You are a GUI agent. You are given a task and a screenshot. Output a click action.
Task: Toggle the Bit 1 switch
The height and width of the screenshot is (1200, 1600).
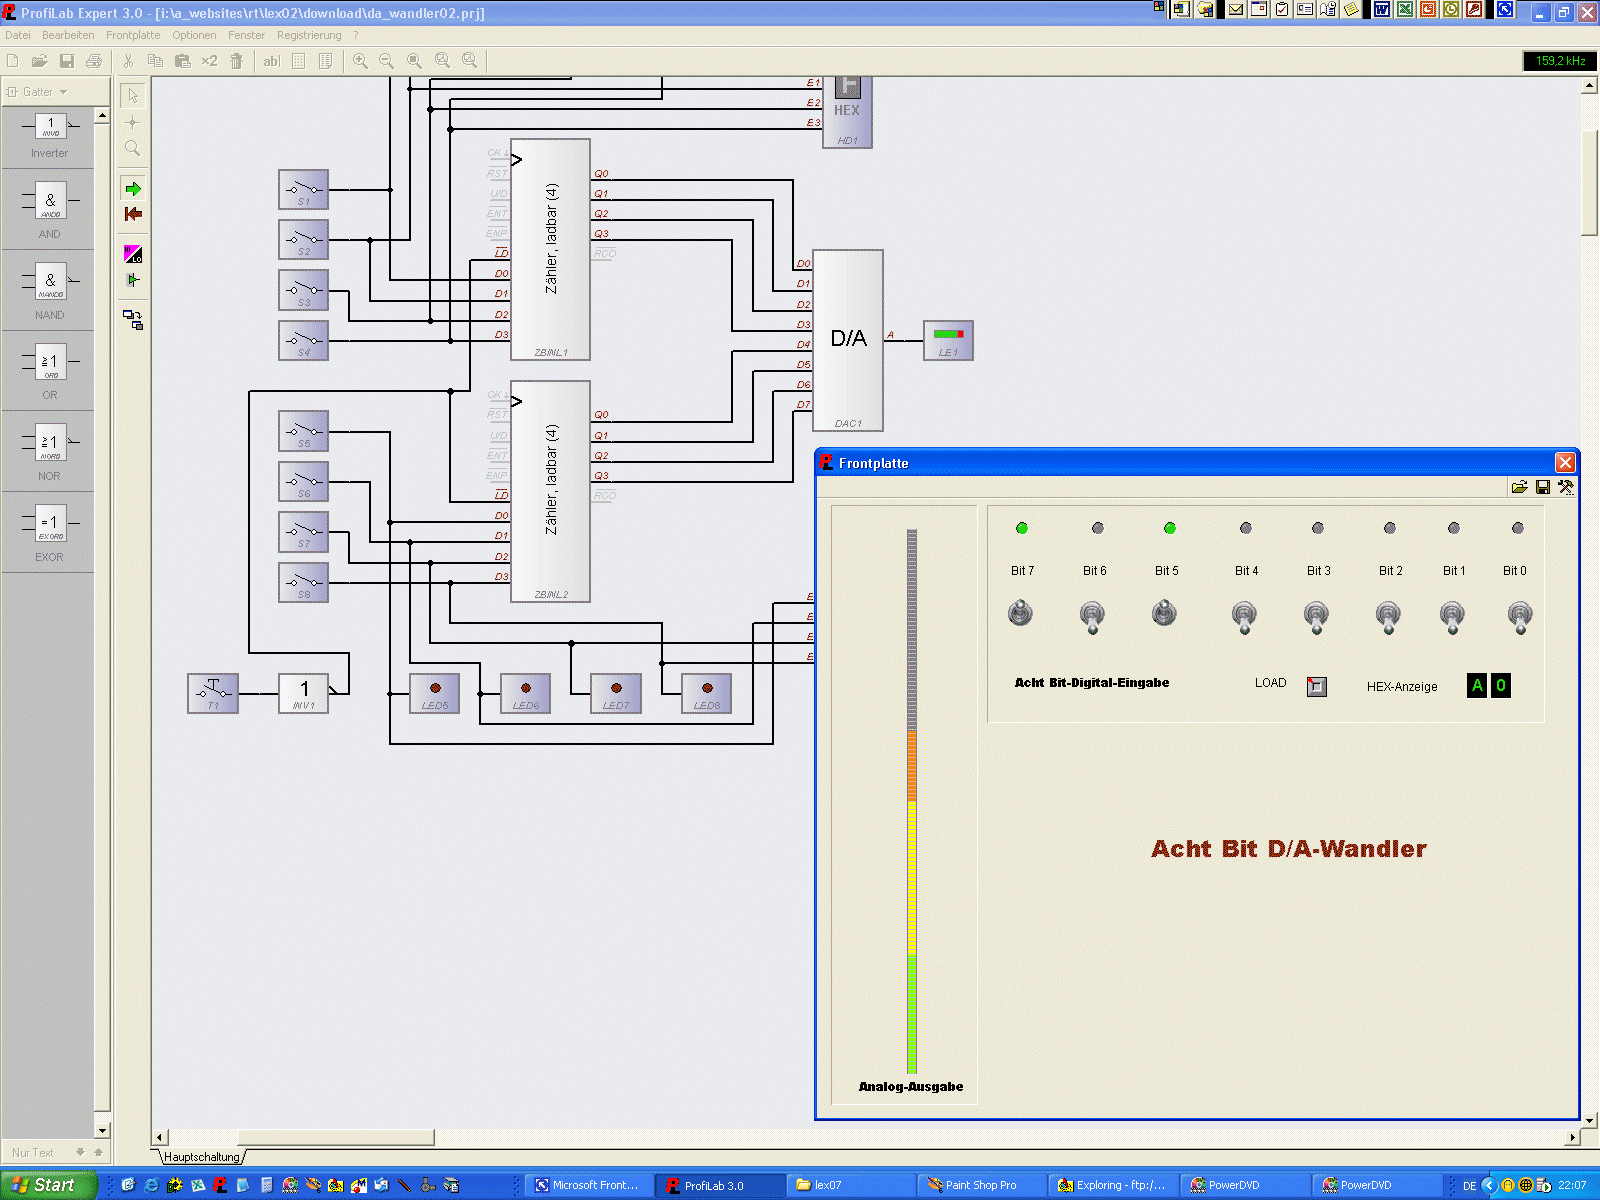1452,617
